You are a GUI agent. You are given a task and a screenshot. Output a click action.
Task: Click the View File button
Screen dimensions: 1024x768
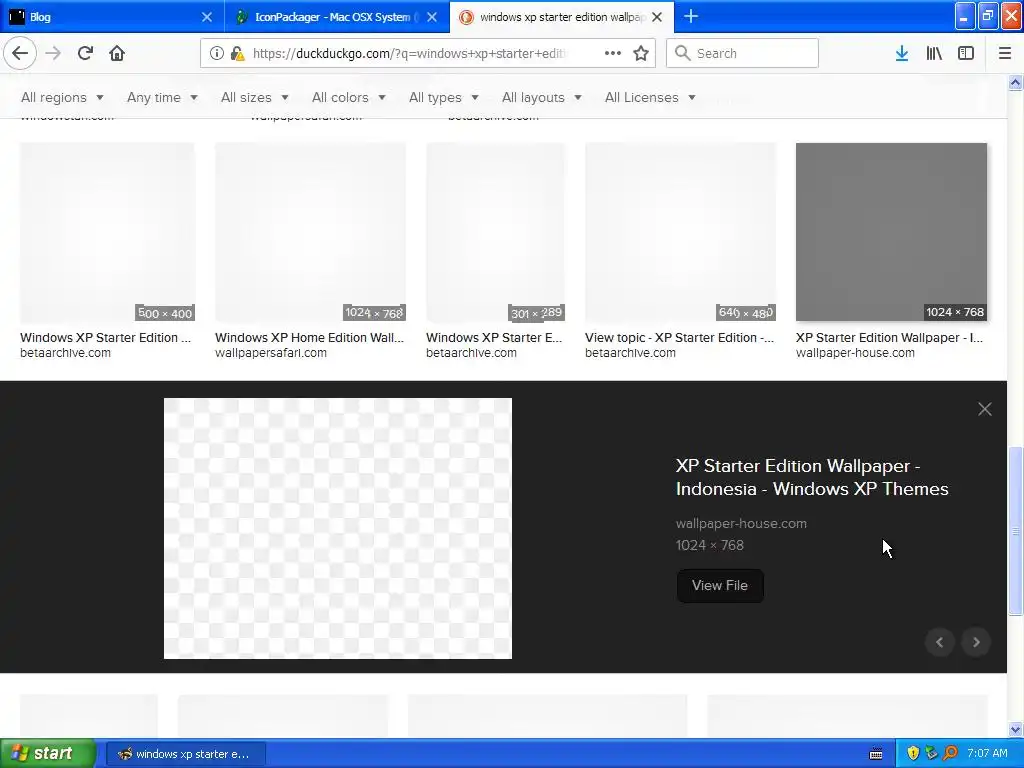[720, 586]
